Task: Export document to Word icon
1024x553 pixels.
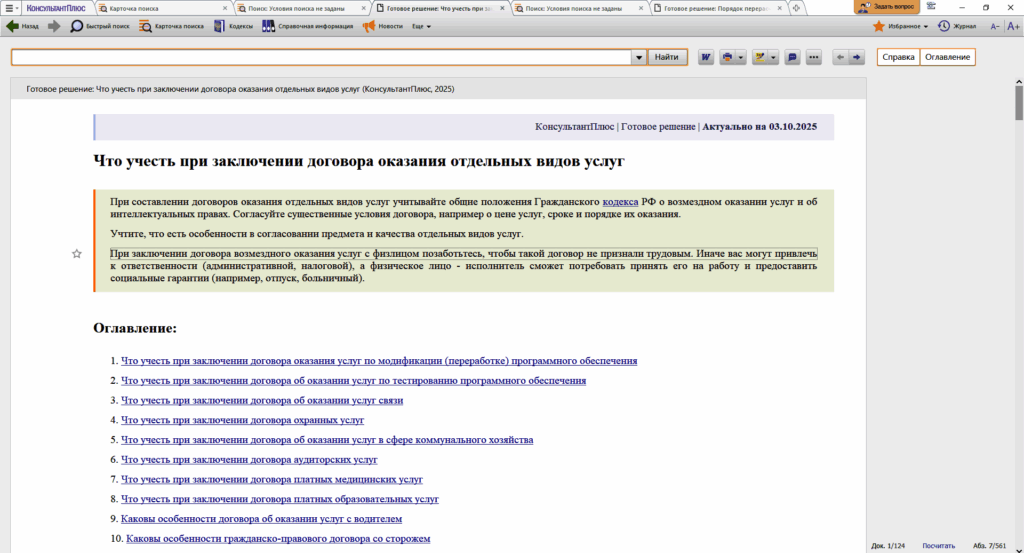Action: tap(706, 58)
